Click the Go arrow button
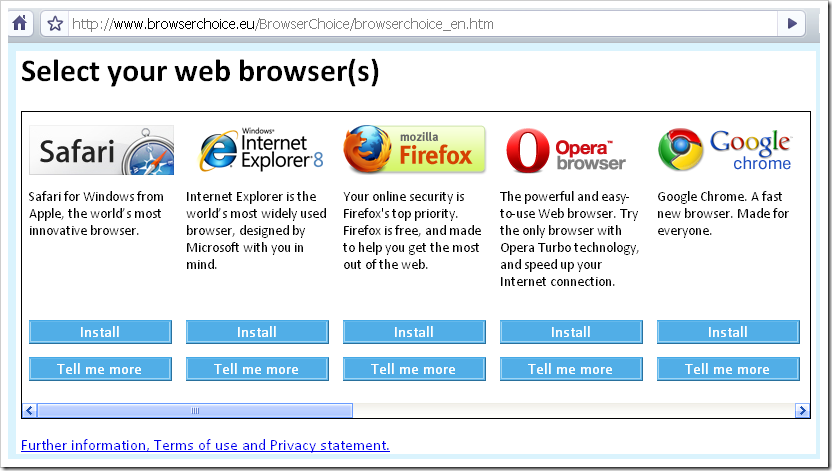Image resolution: width=832 pixels, height=471 pixels. (792, 24)
